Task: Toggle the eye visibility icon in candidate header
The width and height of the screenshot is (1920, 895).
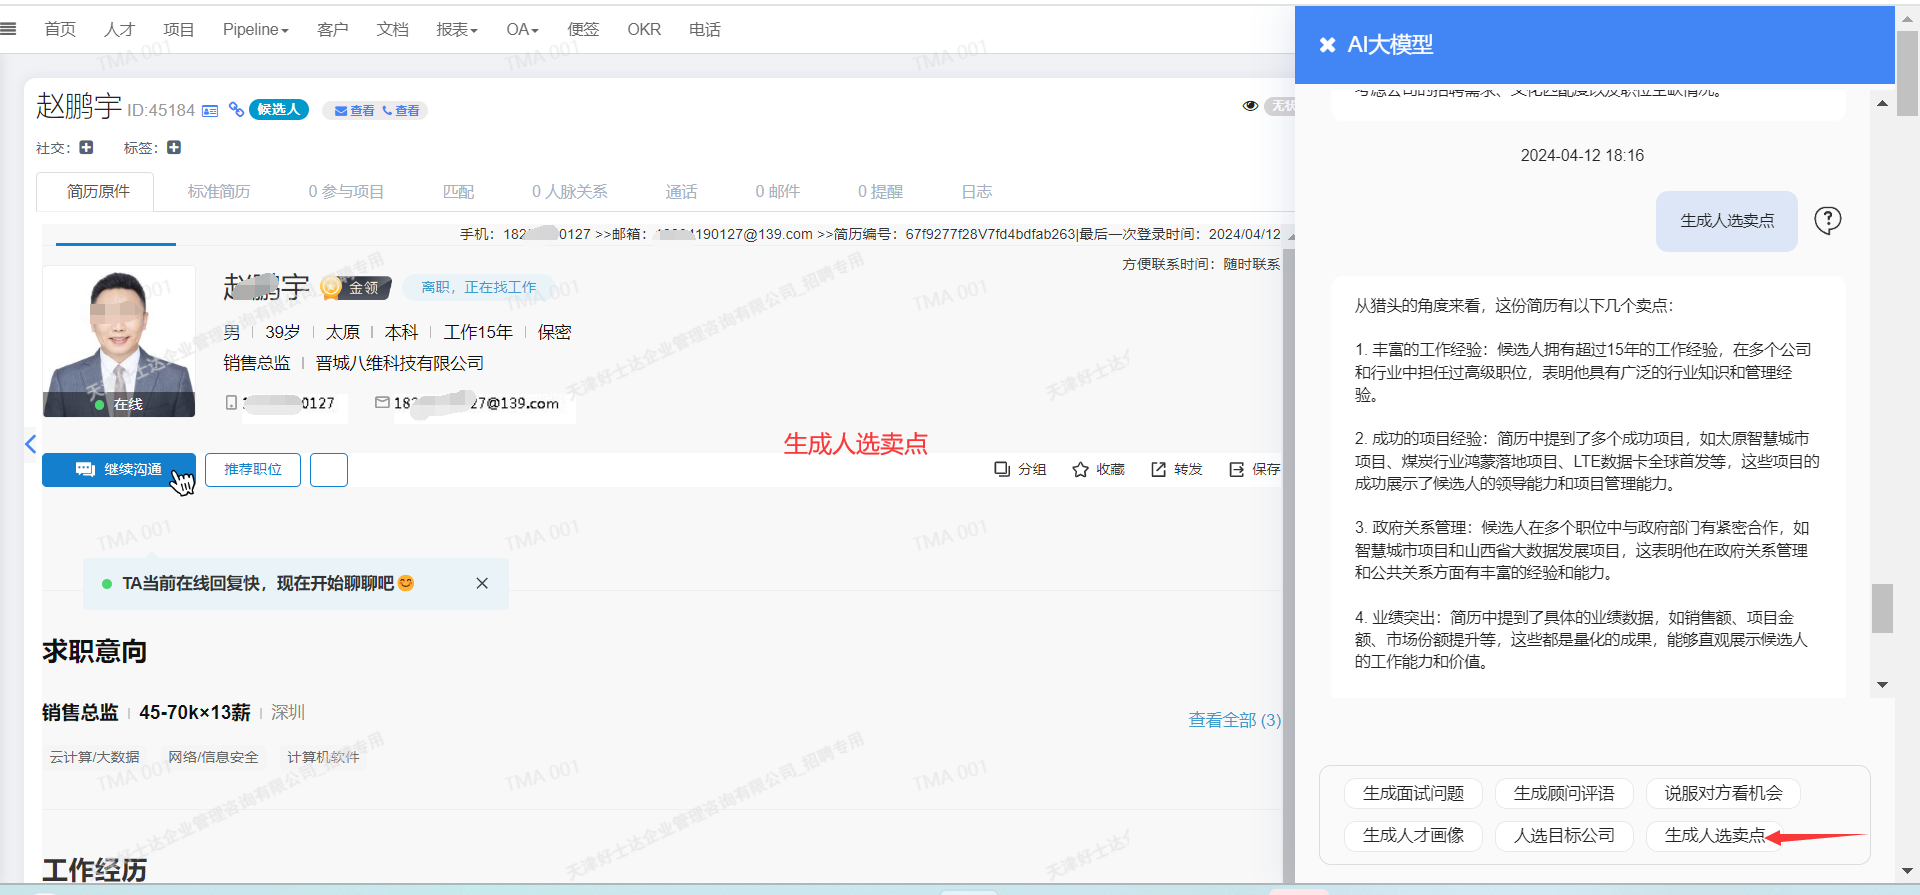Action: coord(1250,106)
